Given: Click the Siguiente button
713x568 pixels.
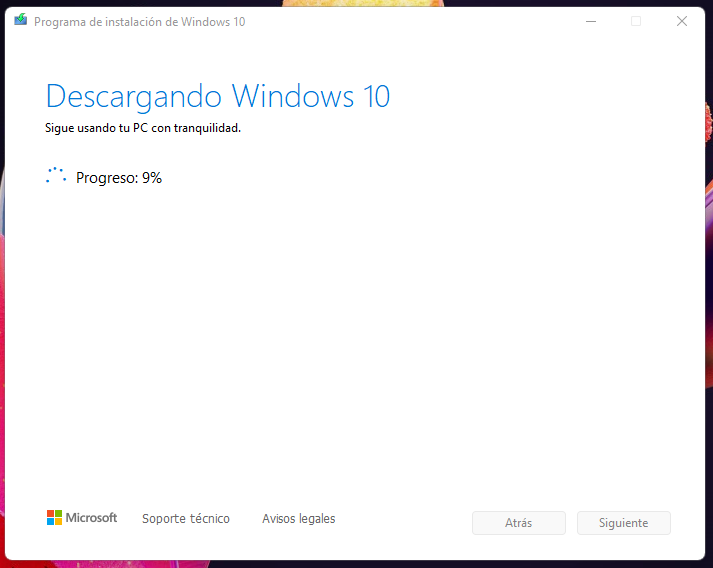Looking at the screenshot, I should (624, 523).
